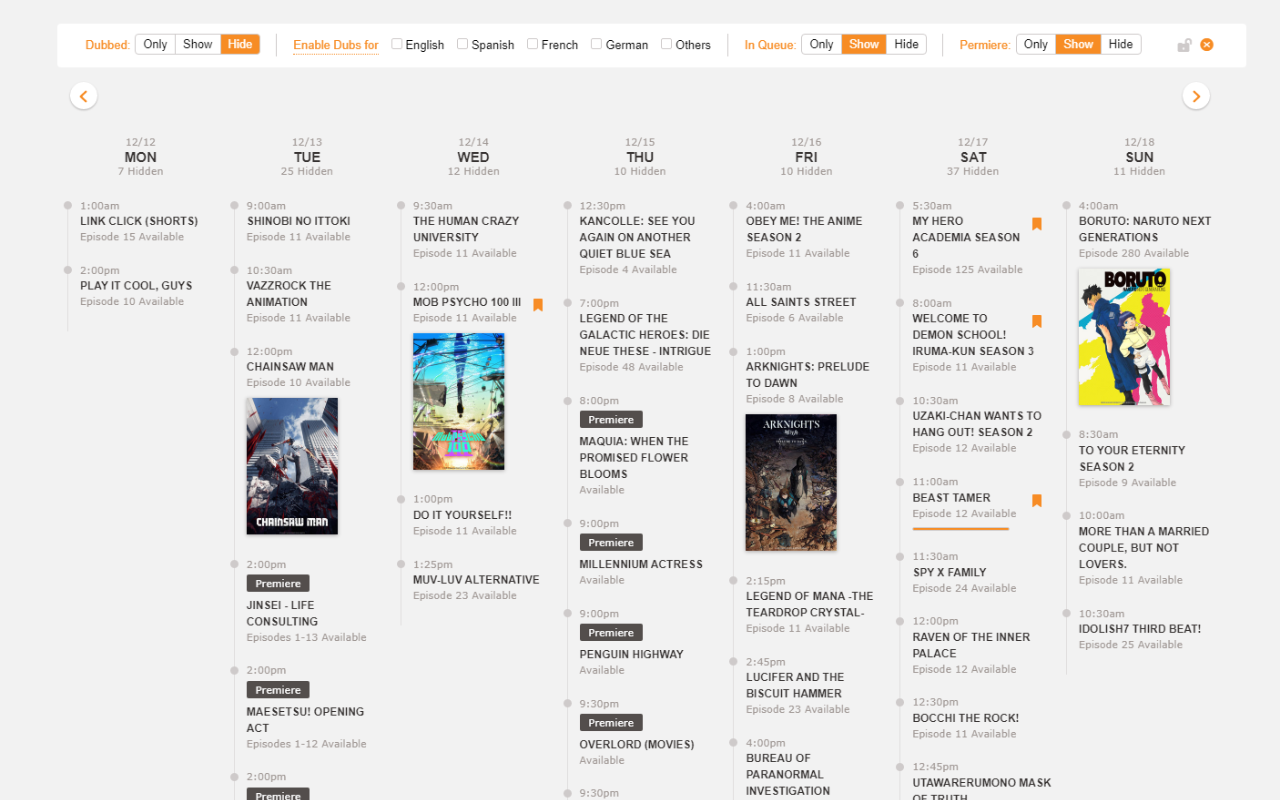
Task: Click the bookmark icon on Beast Tamer
Action: coord(1036,500)
